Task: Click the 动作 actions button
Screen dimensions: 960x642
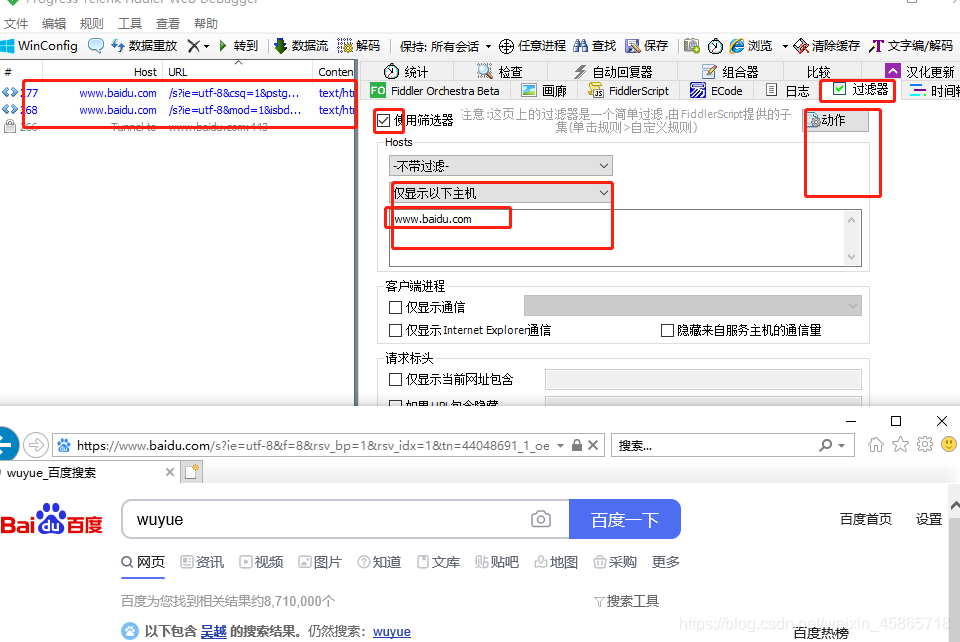Action: pyautogui.click(x=836, y=121)
